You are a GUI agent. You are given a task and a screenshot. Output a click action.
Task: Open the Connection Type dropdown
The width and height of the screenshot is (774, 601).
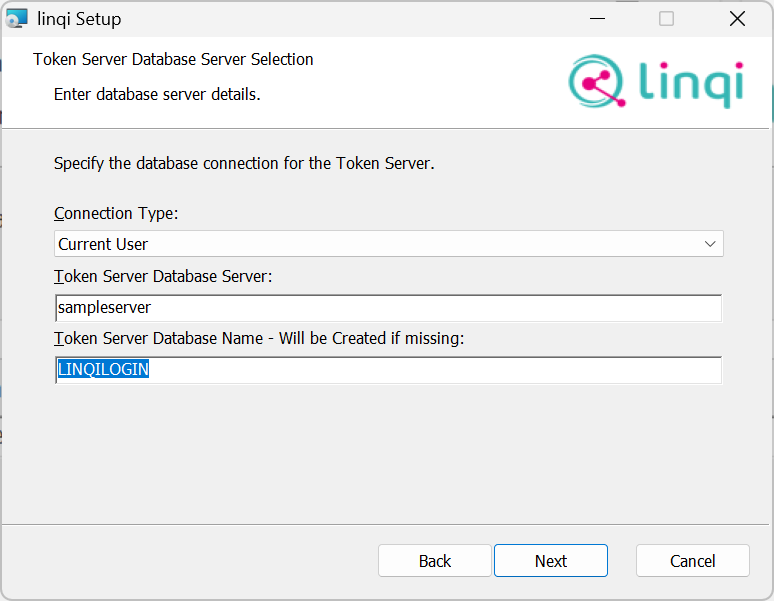click(x=388, y=244)
